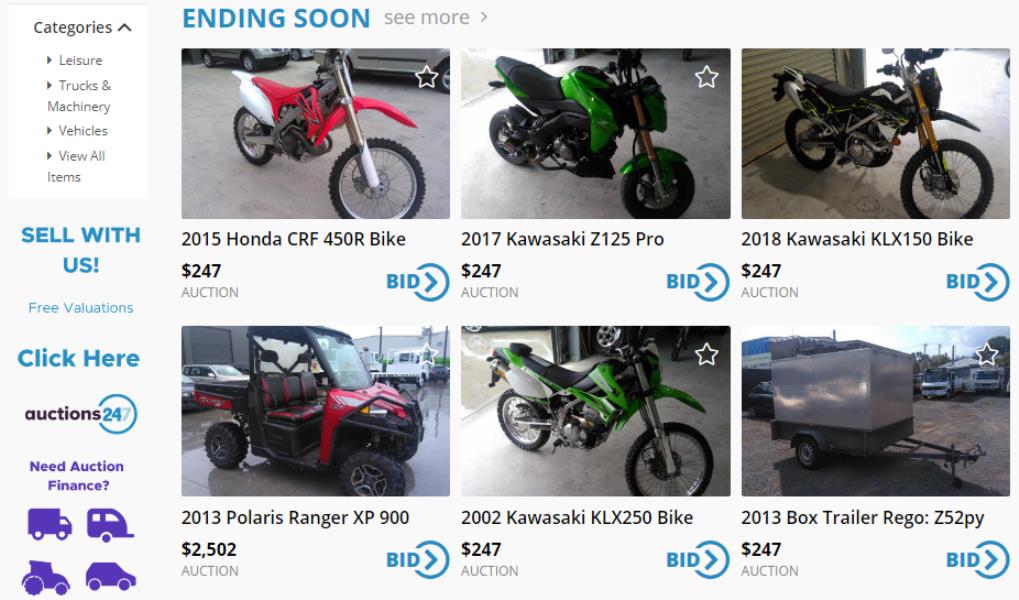This screenshot has width=1019, height=600.
Task: Star the 2002 Kawasaki KLX250 listing
Action: coord(706,355)
